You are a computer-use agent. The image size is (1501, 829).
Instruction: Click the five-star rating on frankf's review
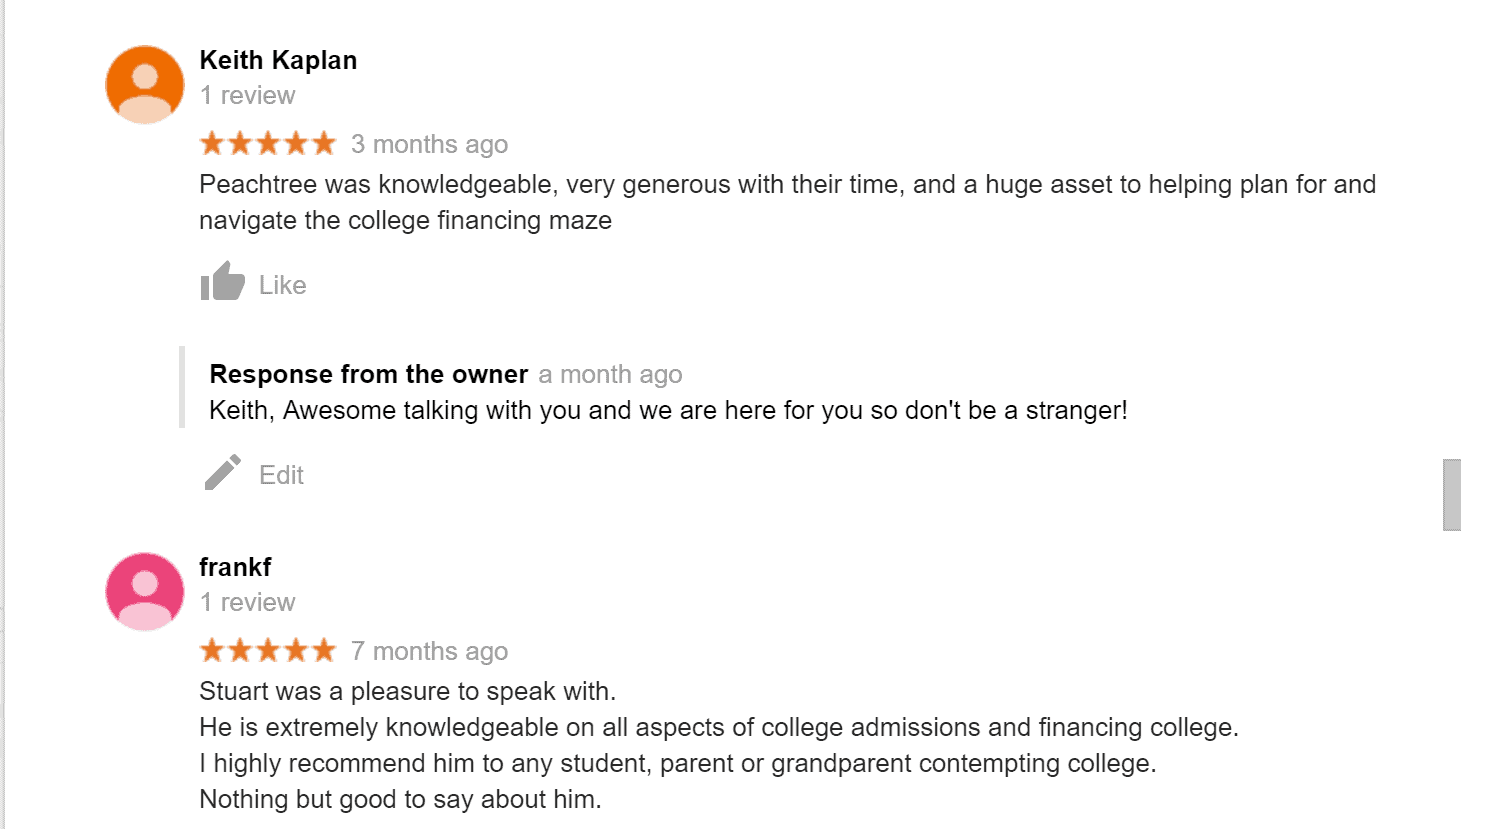pyautogui.click(x=267, y=651)
